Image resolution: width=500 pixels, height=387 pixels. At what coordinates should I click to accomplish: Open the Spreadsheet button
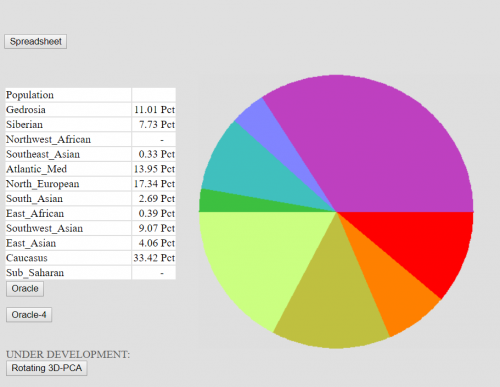pyautogui.click(x=35, y=42)
